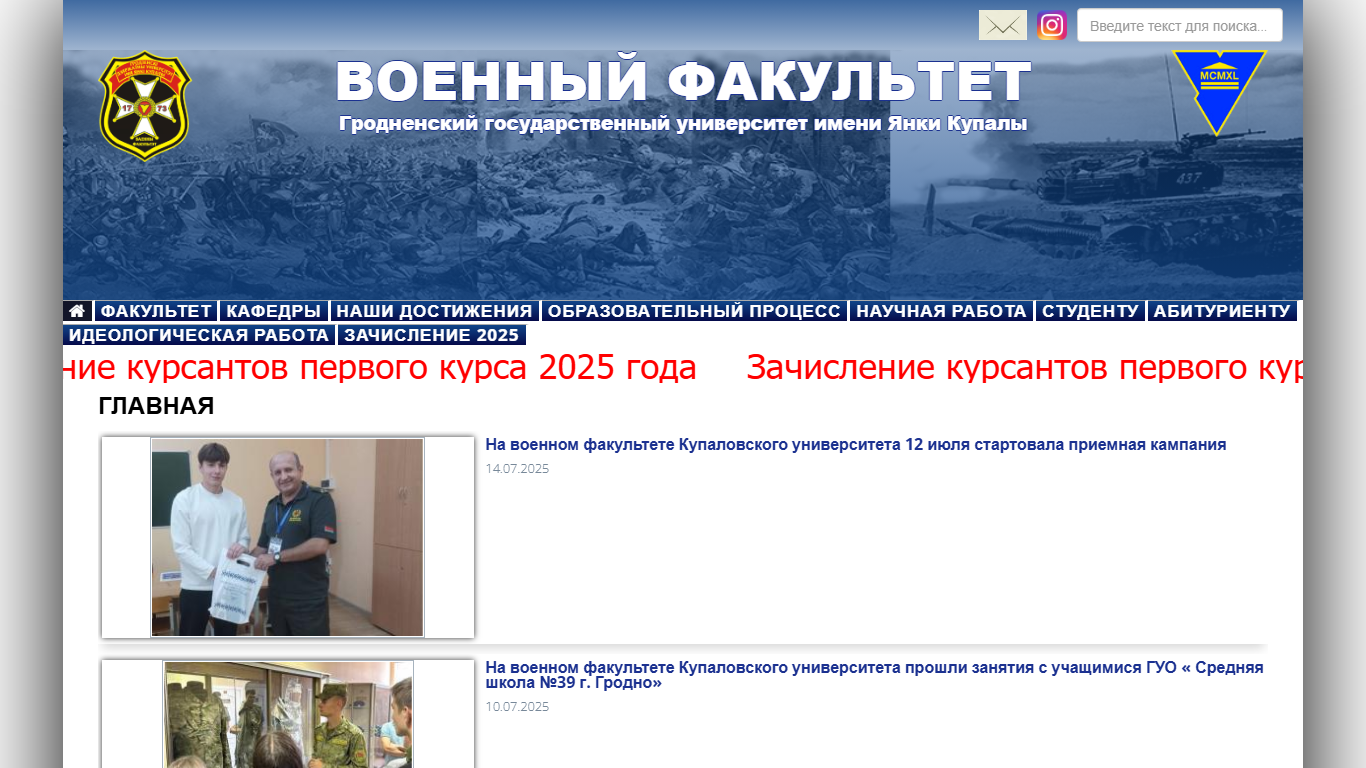
Task: Open the ЗАЧИСЛЕНИЕ 2025 menu item
Action: 432,335
